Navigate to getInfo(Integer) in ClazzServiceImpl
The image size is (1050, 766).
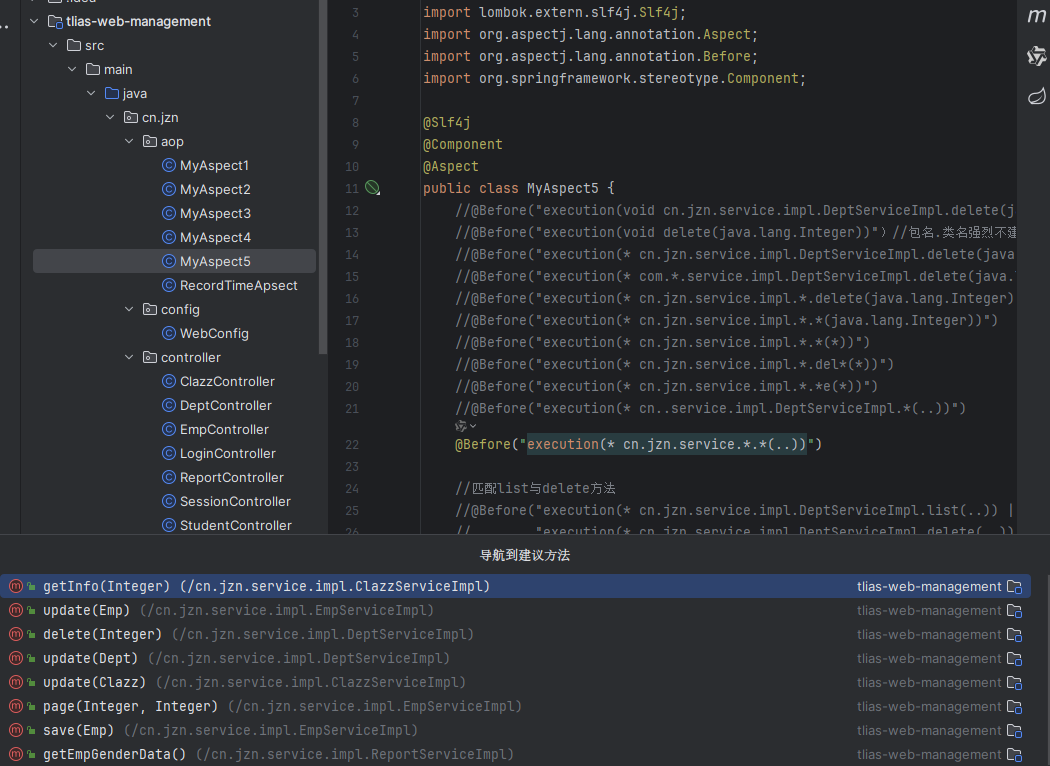click(515, 587)
